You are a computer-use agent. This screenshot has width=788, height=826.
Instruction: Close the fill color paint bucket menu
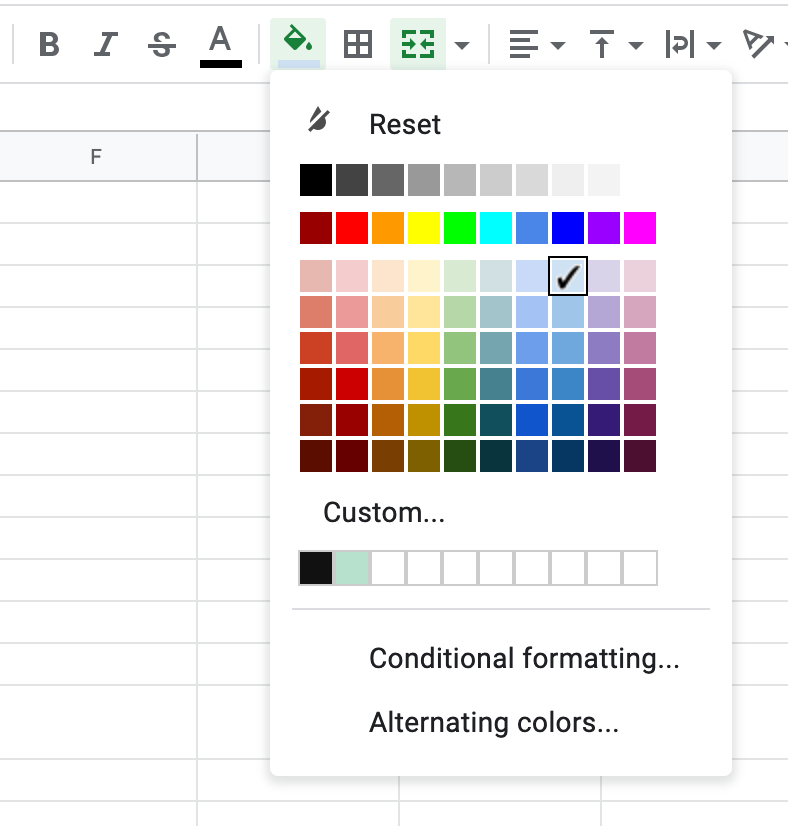point(298,44)
